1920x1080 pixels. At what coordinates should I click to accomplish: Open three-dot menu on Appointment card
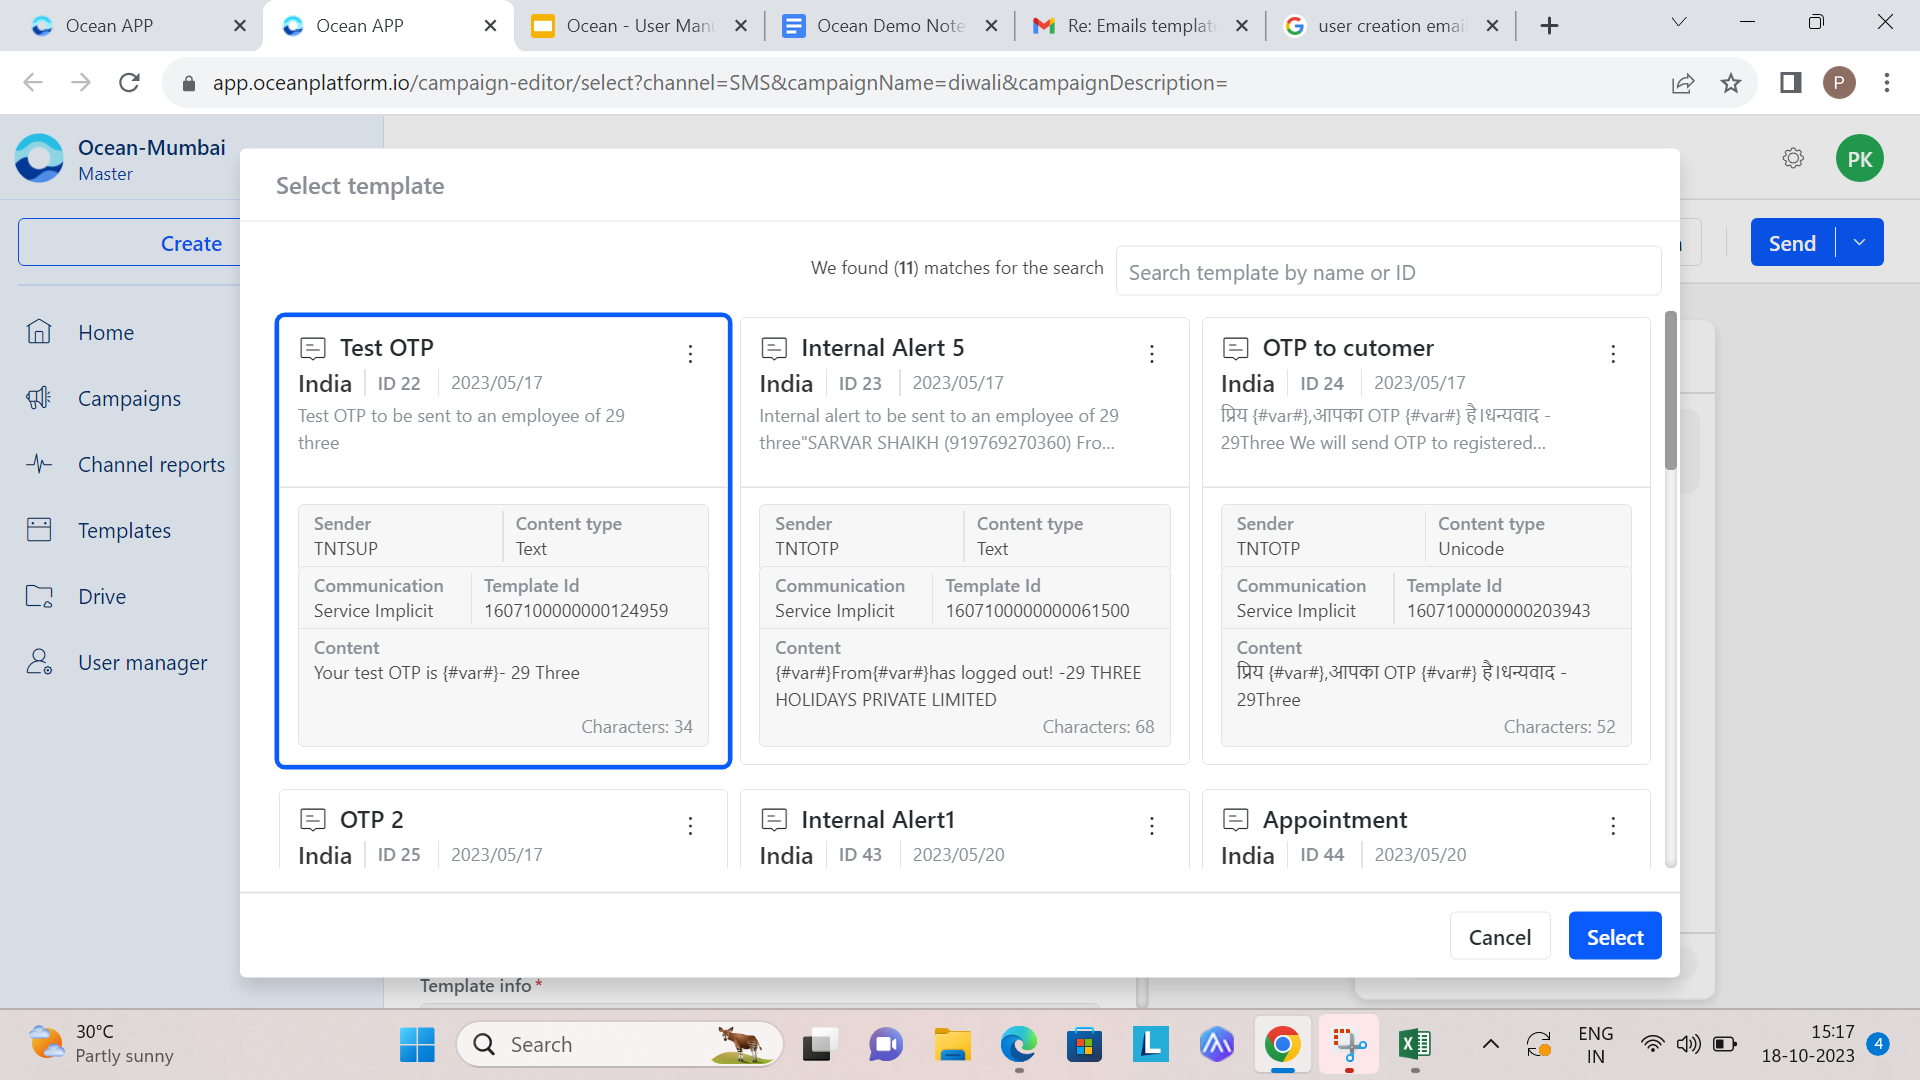pyautogui.click(x=1613, y=826)
